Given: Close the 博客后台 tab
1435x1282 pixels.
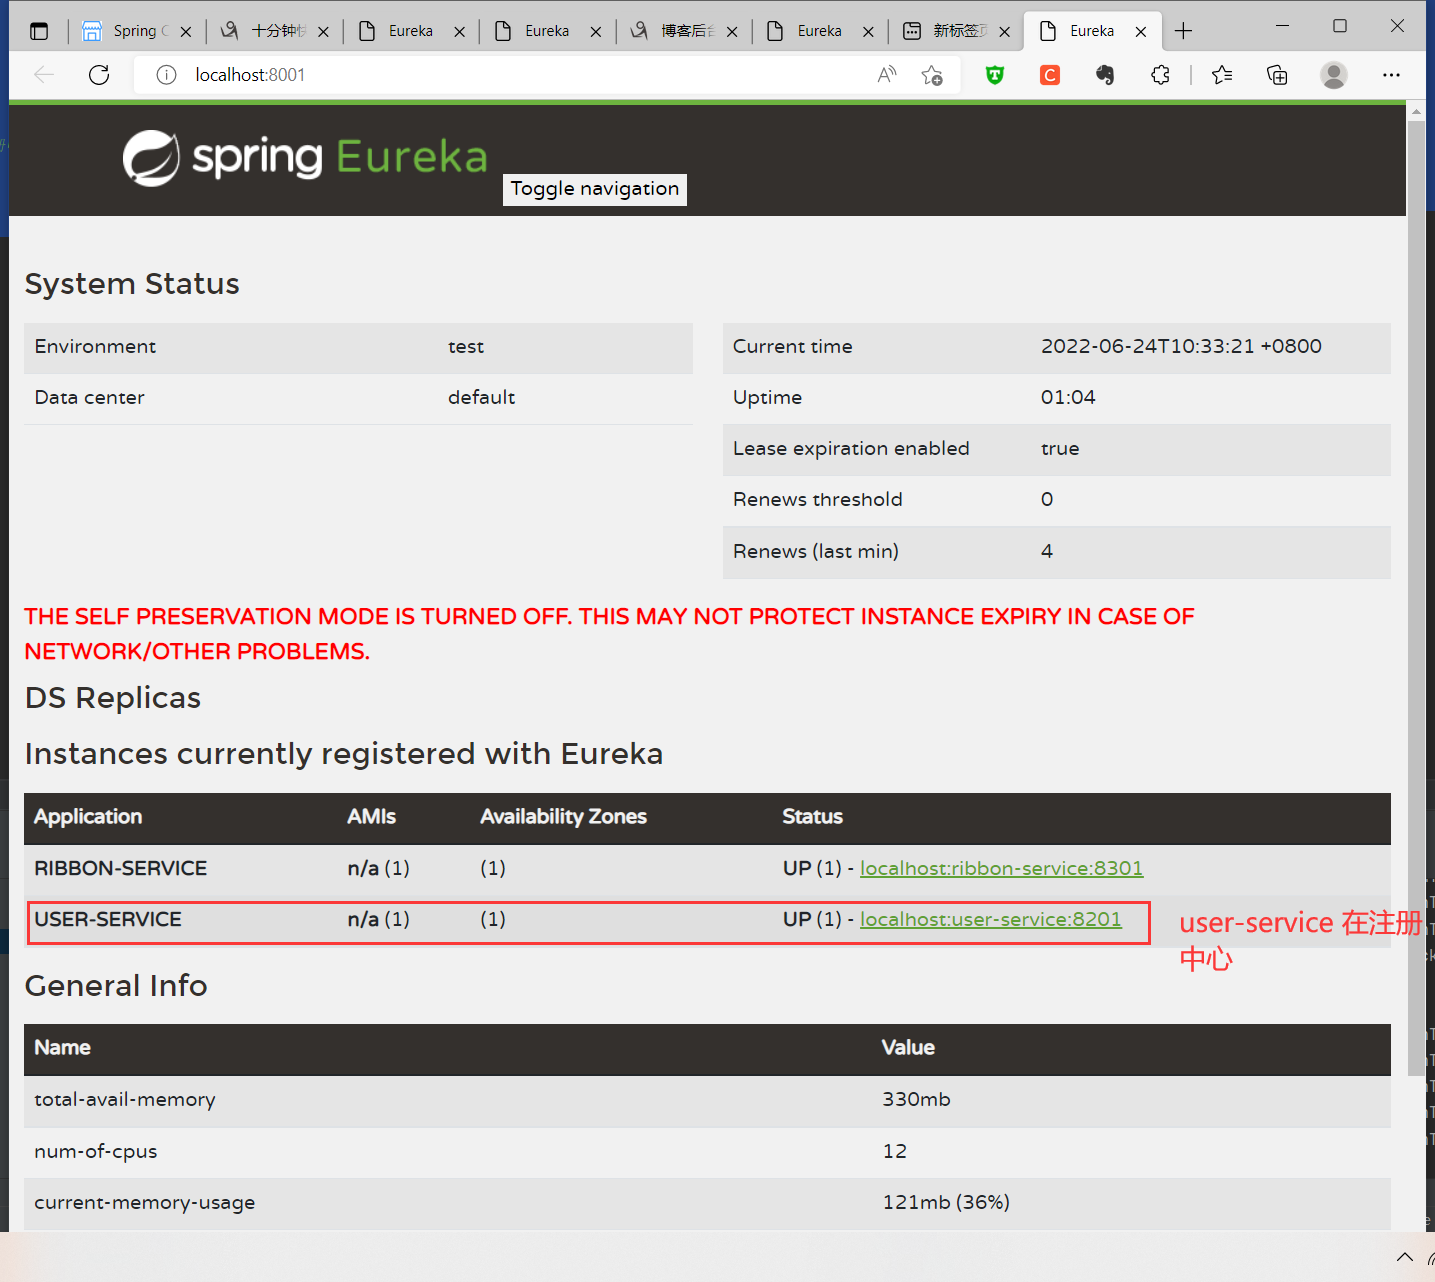Looking at the screenshot, I should coord(732,32).
